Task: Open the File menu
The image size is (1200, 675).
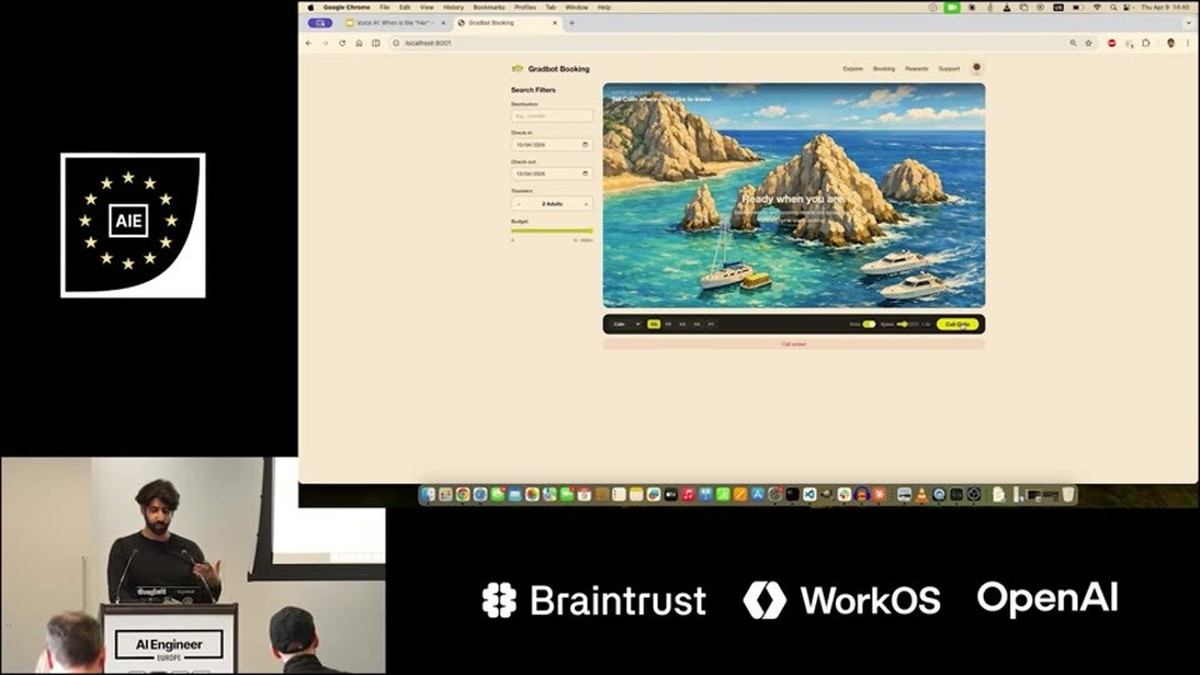Action: pos(385,7)
